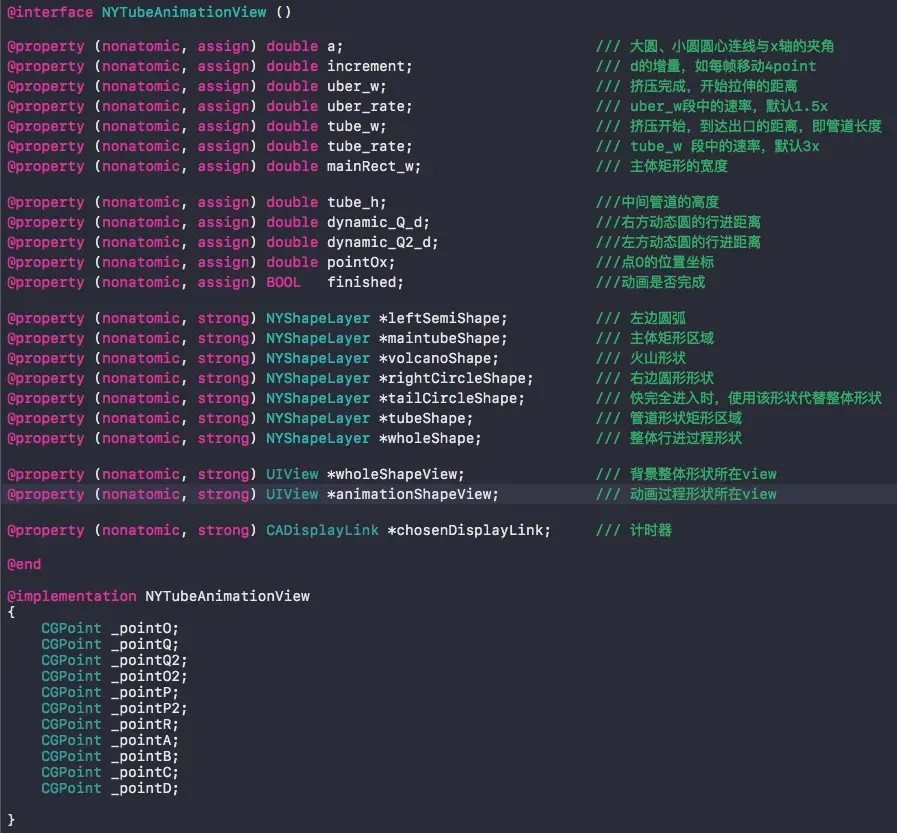
Task: Click the comment '火山形状'
Action: click(658, 358)
